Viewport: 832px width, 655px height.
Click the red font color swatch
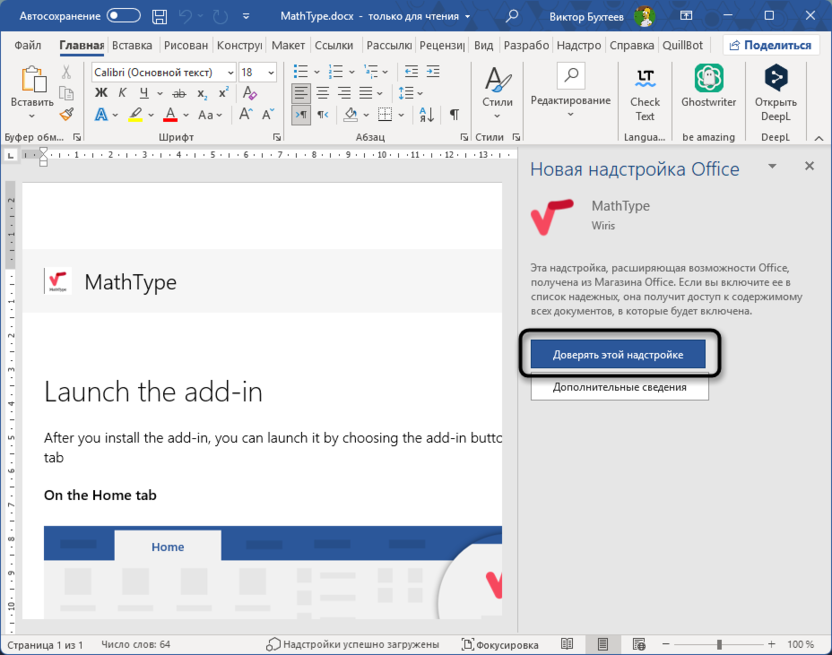(171, 115)
